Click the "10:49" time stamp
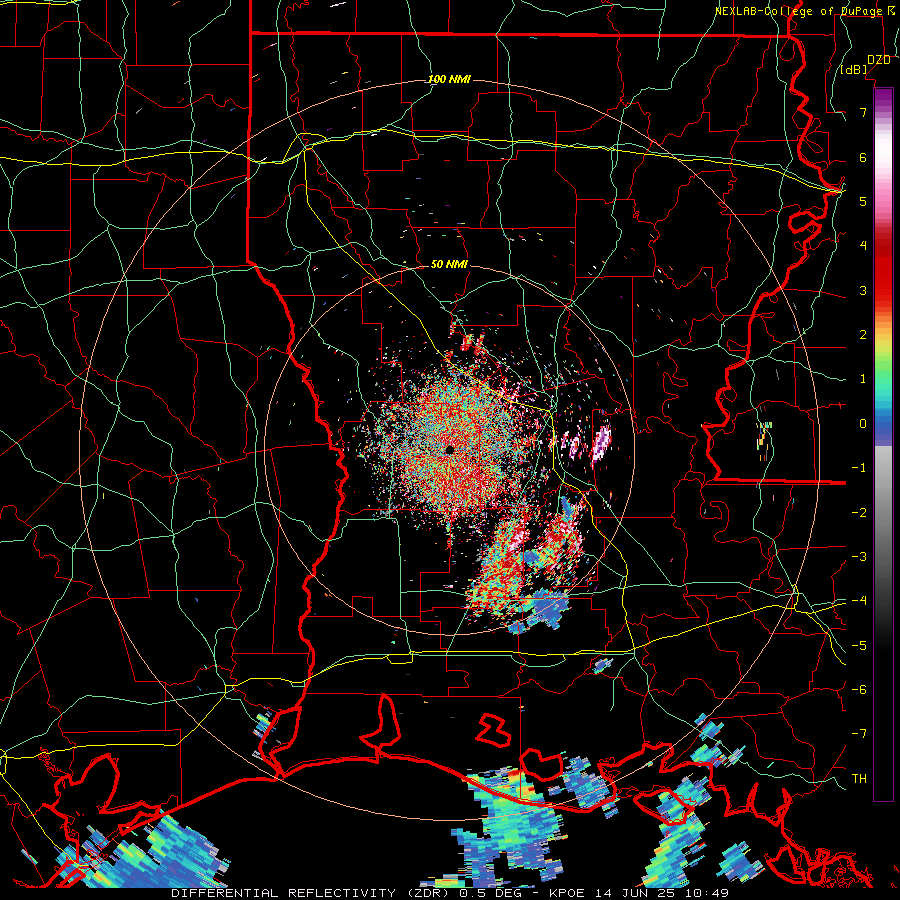Screen dimensions: 900x900 click(706, 893)
